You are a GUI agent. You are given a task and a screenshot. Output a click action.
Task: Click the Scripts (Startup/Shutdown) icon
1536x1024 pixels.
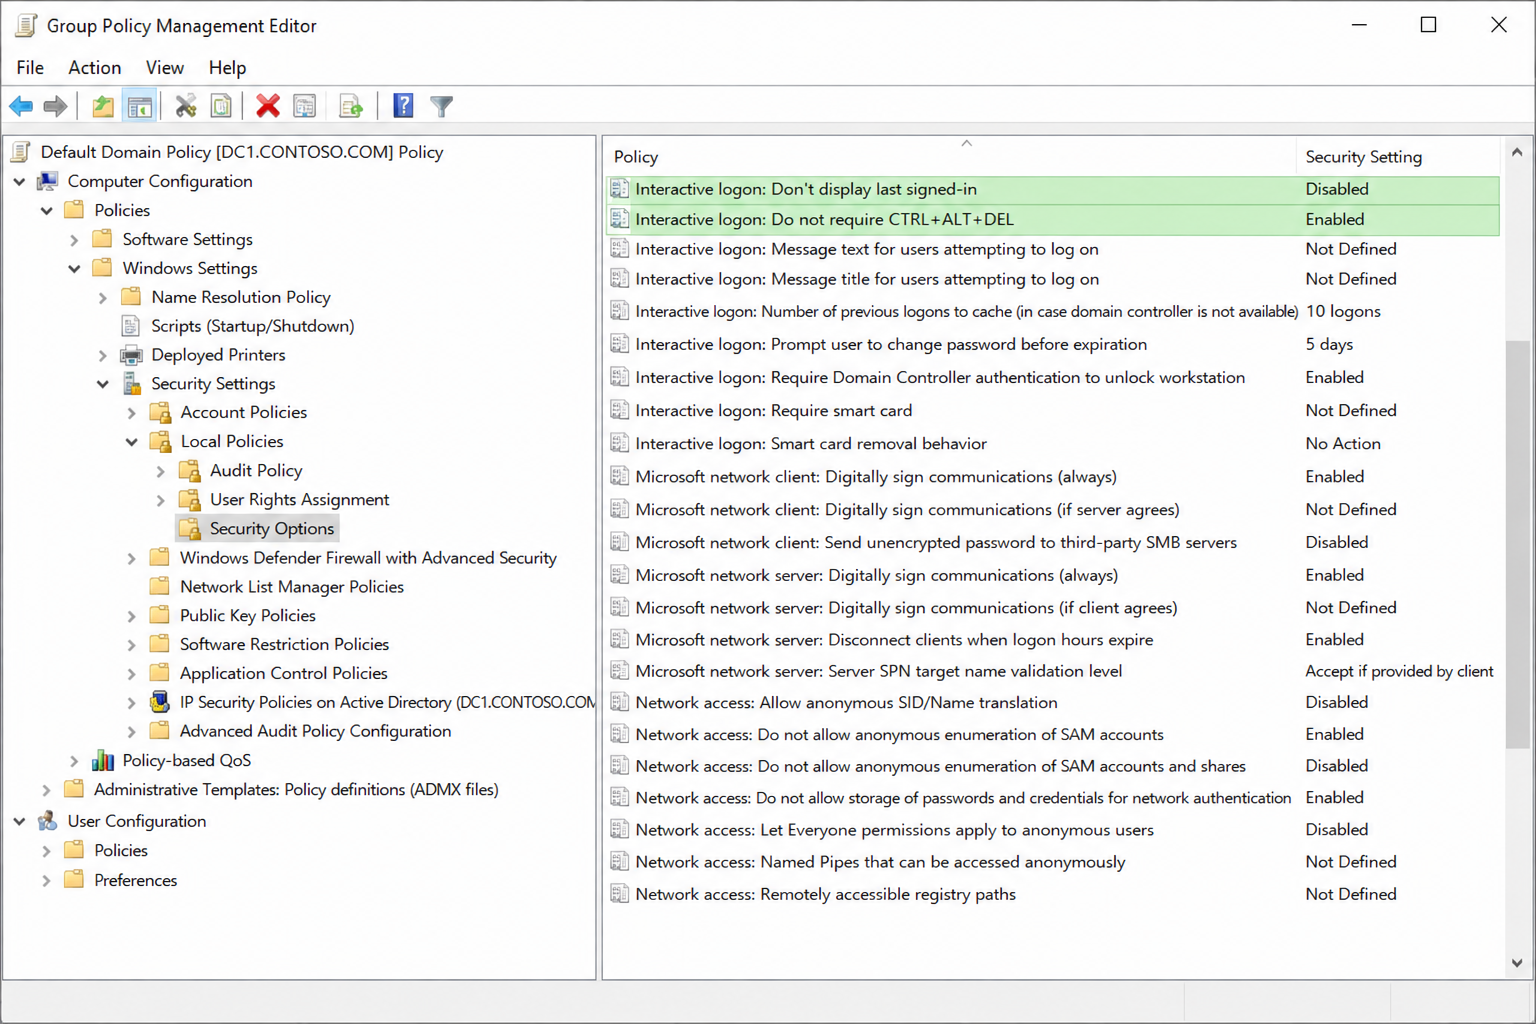[x=130, y=326]
